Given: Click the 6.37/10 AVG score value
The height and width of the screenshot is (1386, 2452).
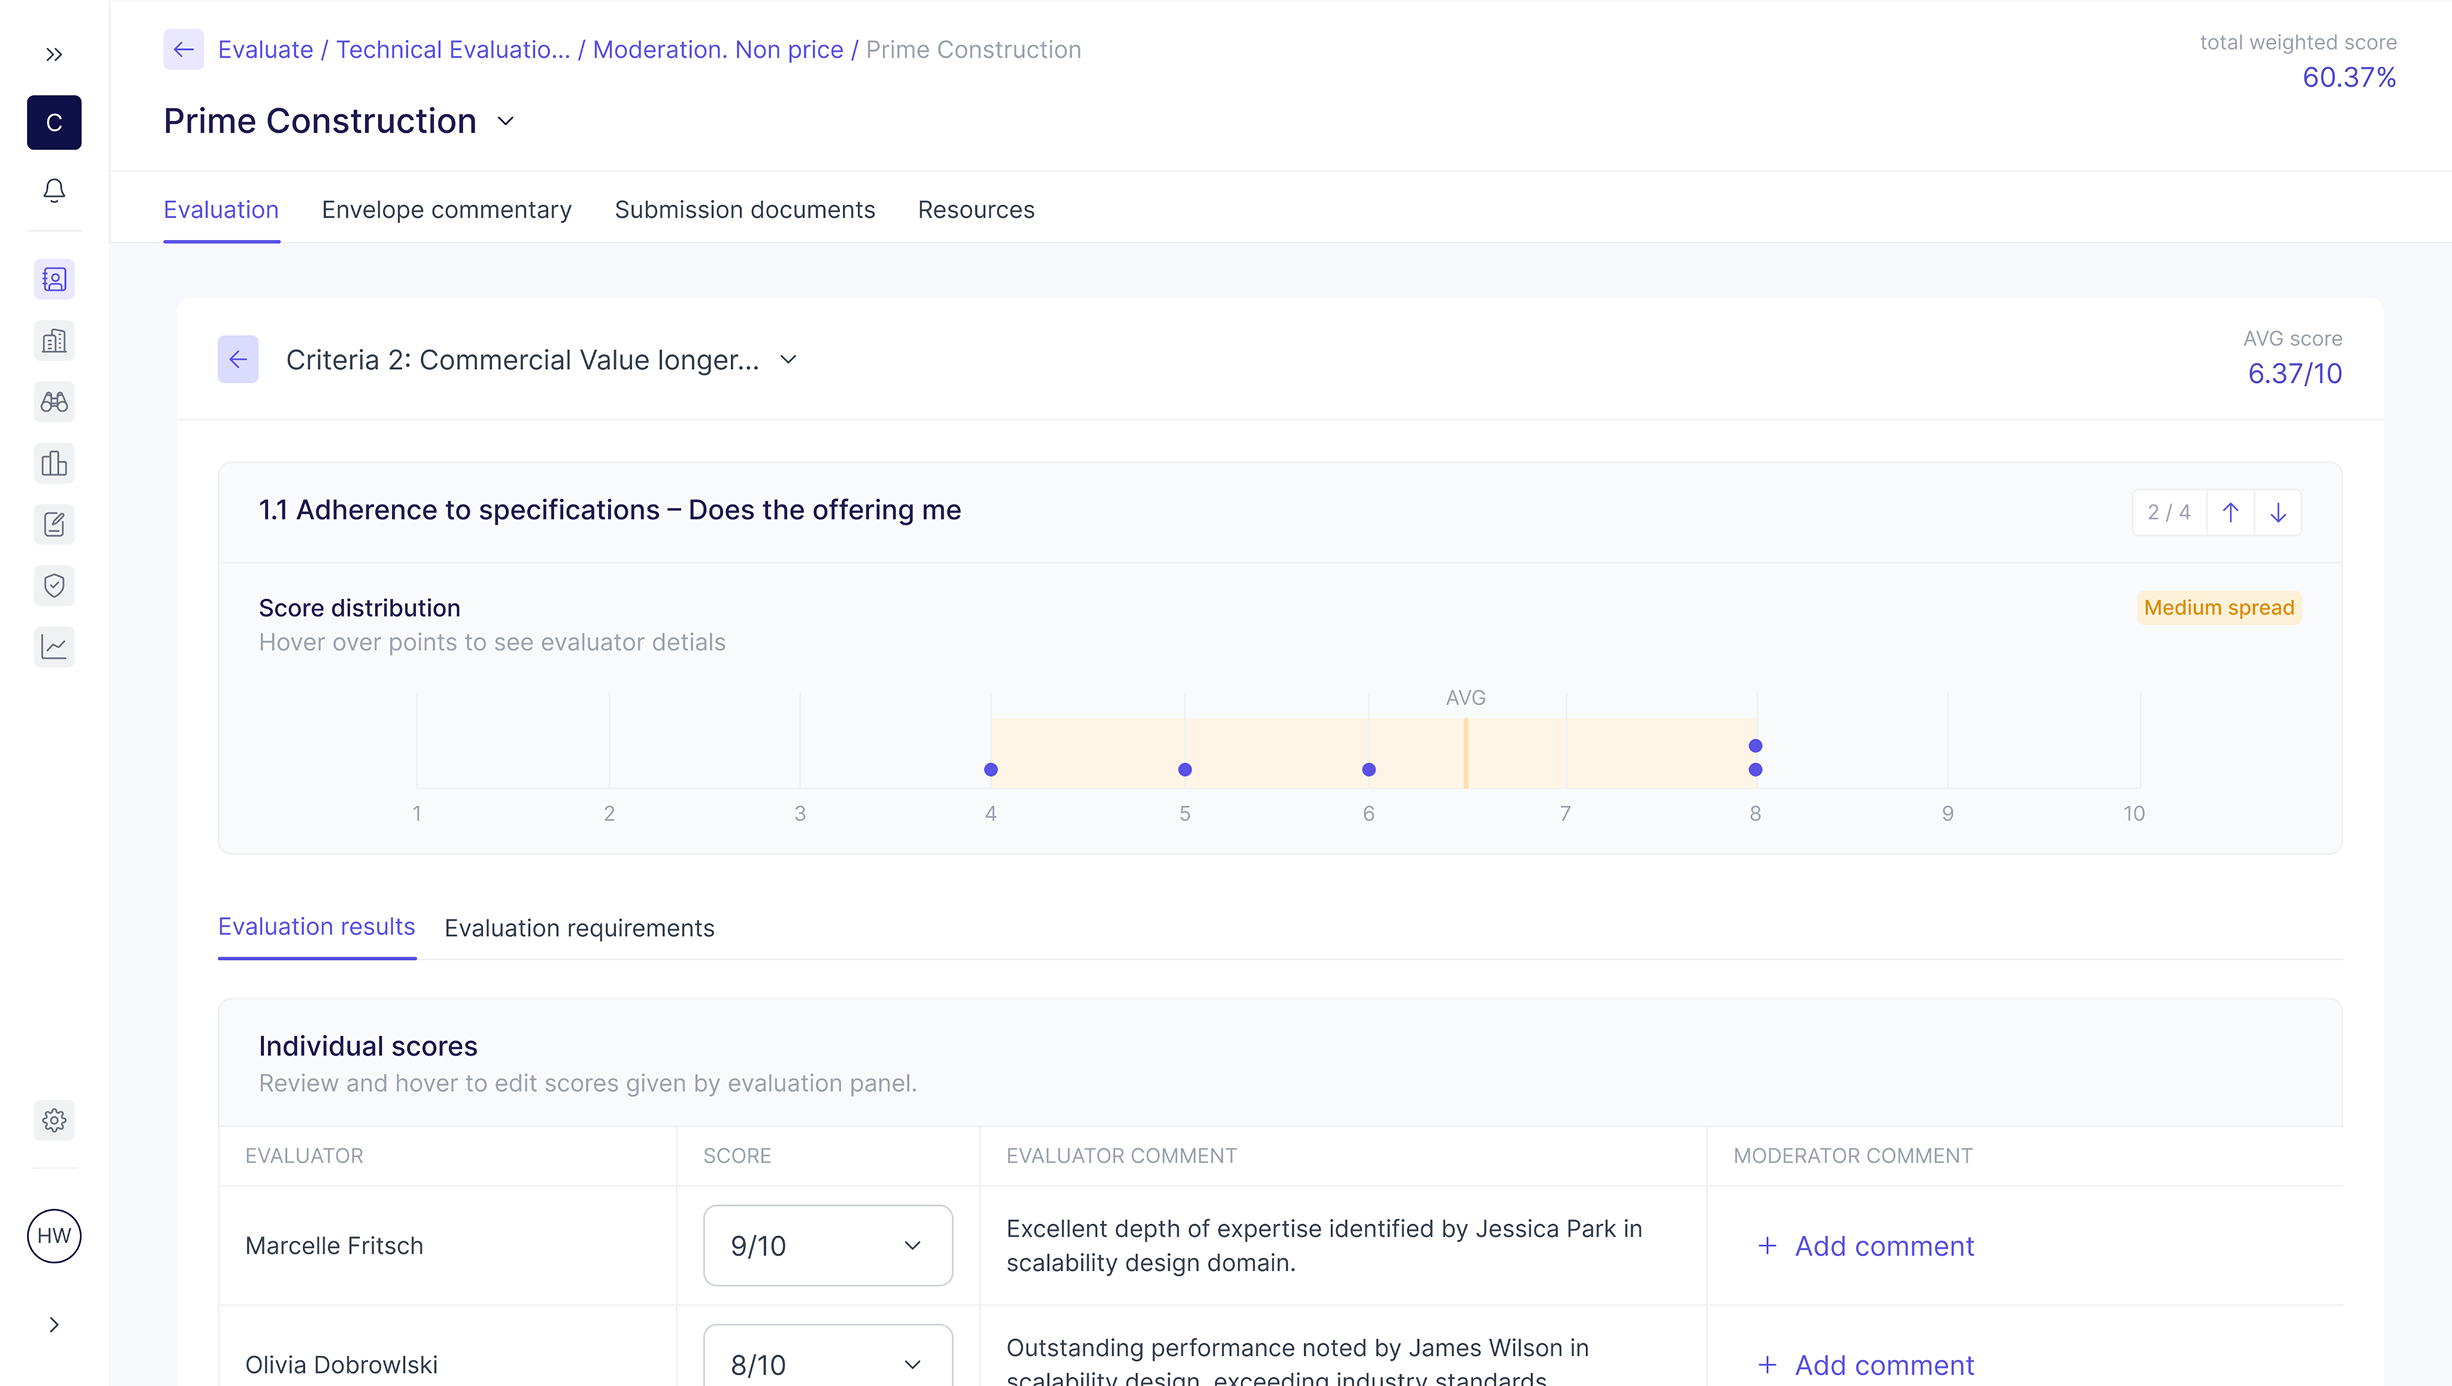Looking at the screenshot, I should (2294, 373).
